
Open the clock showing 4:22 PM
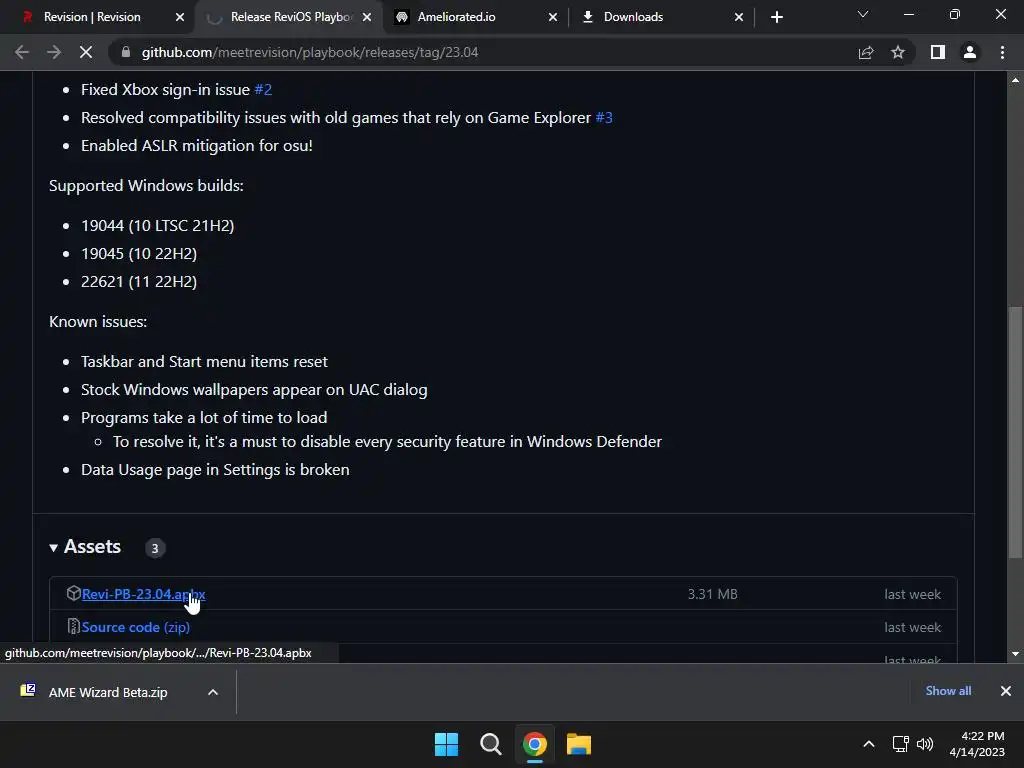pyautogui.click(x=977, y=744)
